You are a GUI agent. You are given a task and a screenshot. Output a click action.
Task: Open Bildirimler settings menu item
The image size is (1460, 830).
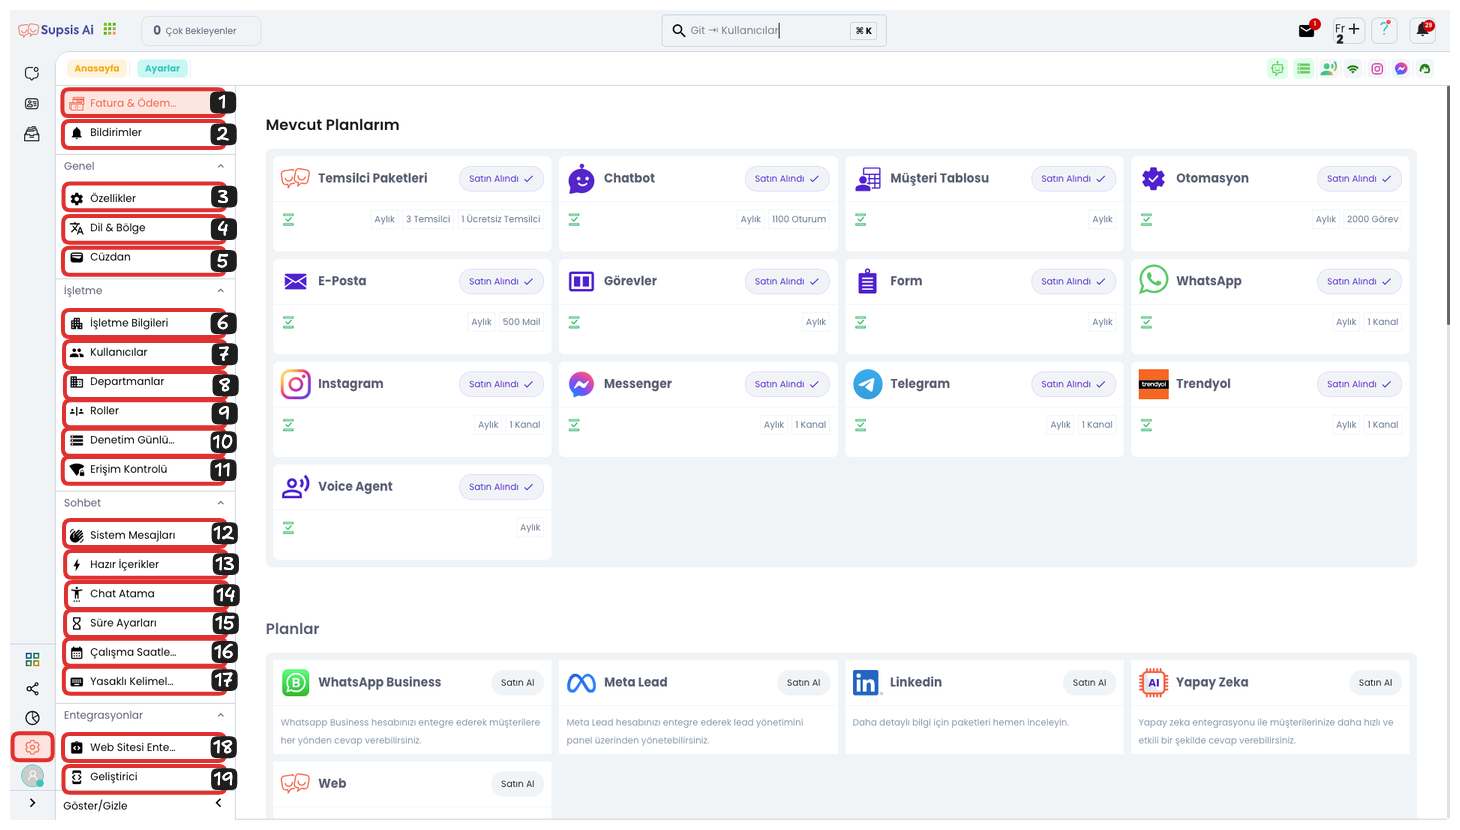146,133
